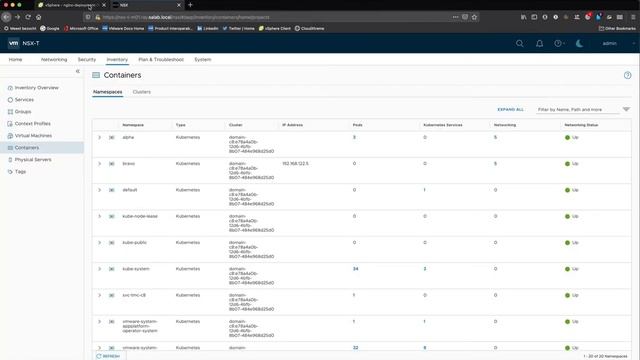Screen dimensions: 640x360
Task: Open alpha networking count link
Action: point(496,138)
